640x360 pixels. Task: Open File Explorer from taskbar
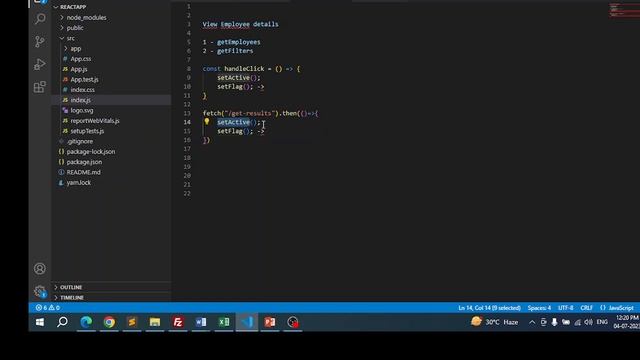coord(155,322)
